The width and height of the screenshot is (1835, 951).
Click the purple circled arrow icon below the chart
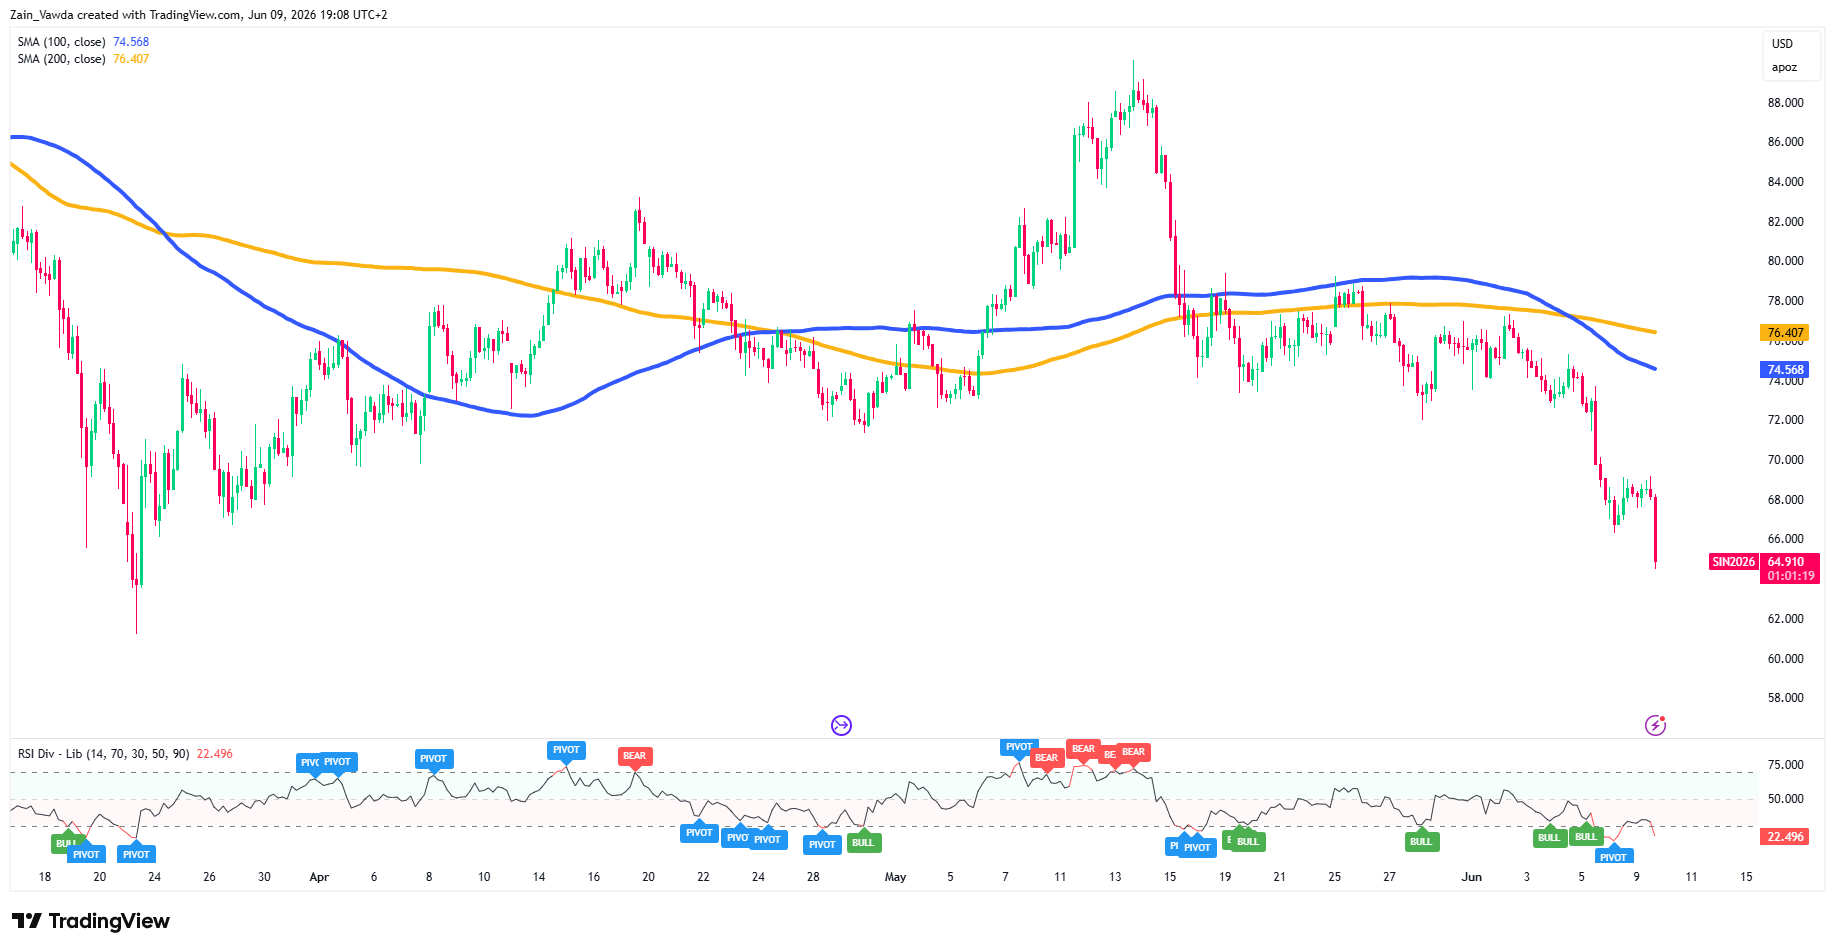coord(841,725)
